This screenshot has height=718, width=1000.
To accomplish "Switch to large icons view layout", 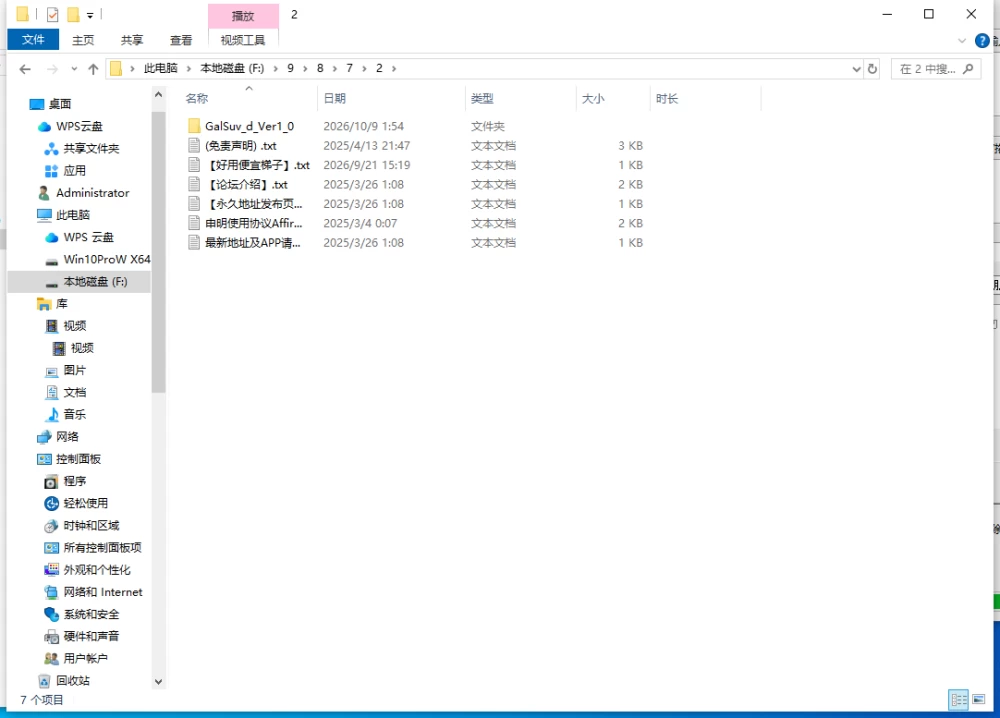I will (978, 700).
